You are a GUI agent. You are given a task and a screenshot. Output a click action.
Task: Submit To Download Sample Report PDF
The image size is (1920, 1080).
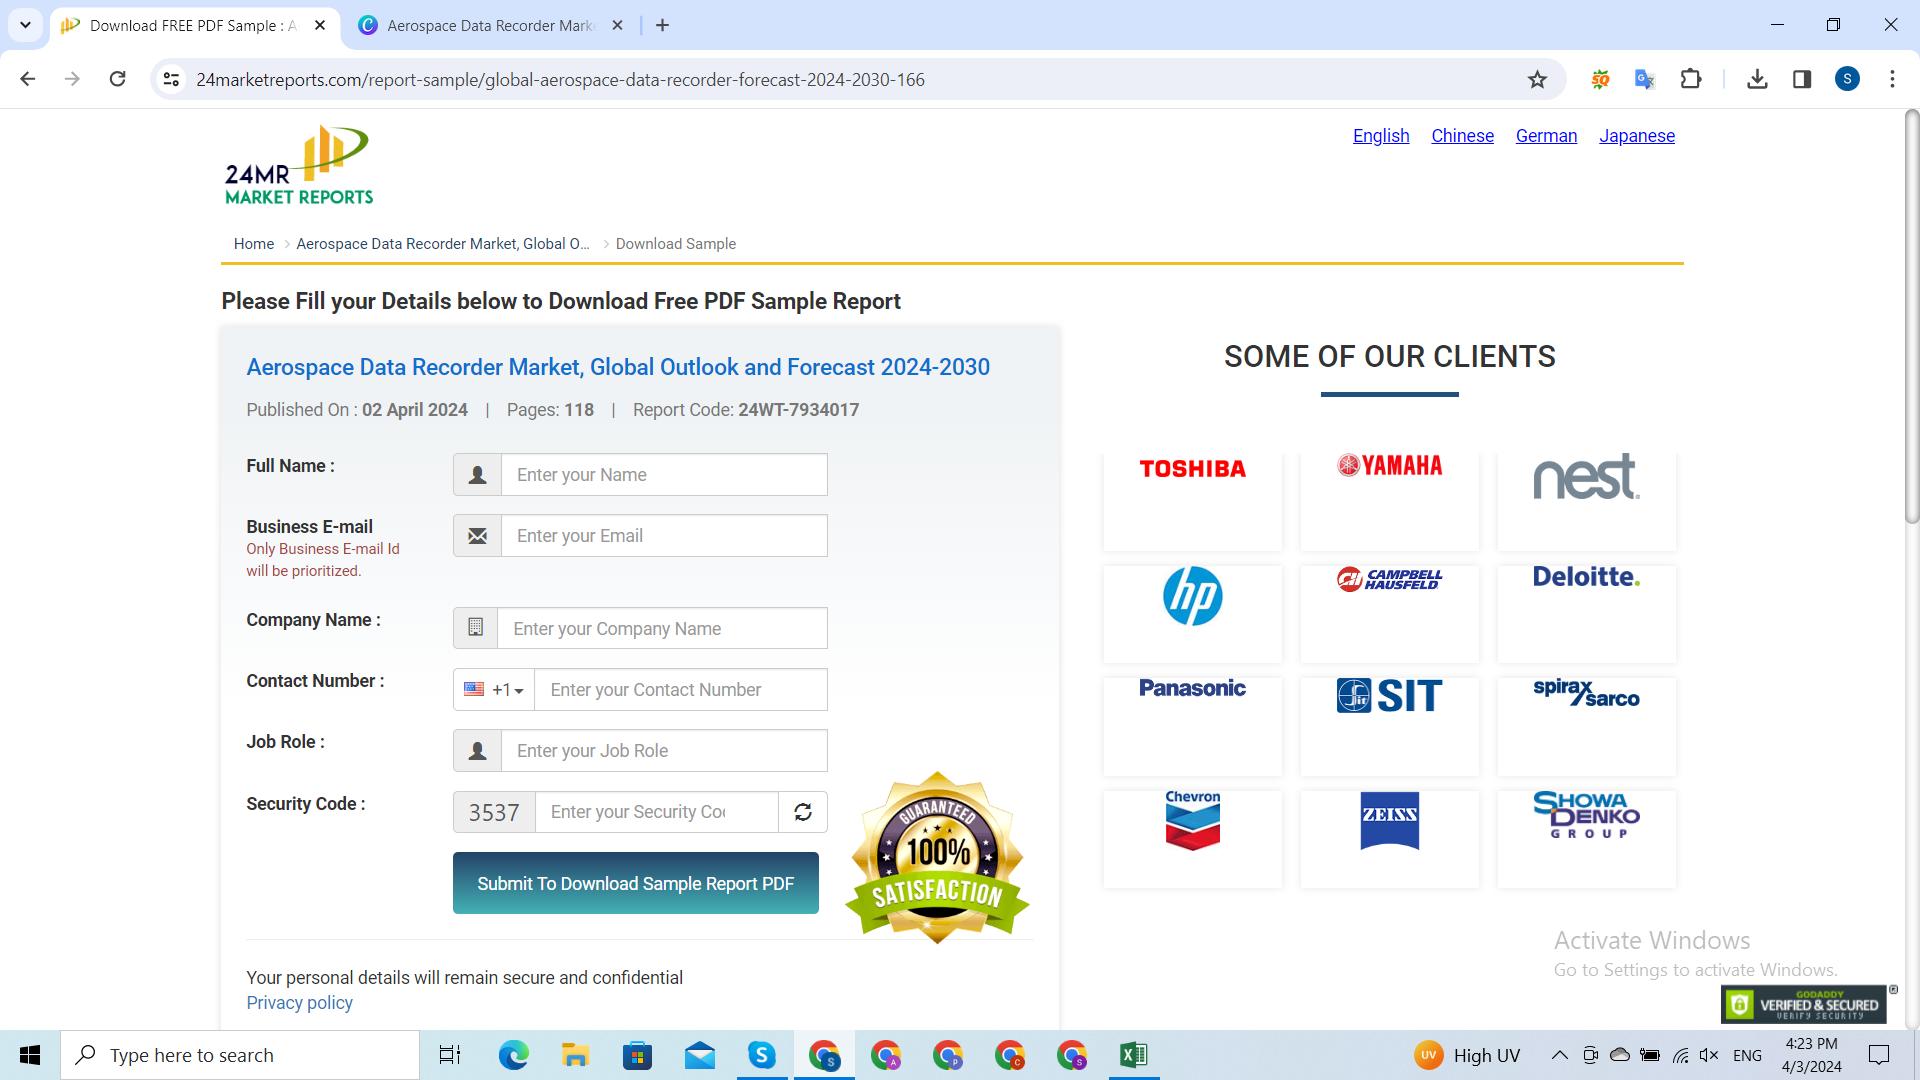(x=636, y=883)
